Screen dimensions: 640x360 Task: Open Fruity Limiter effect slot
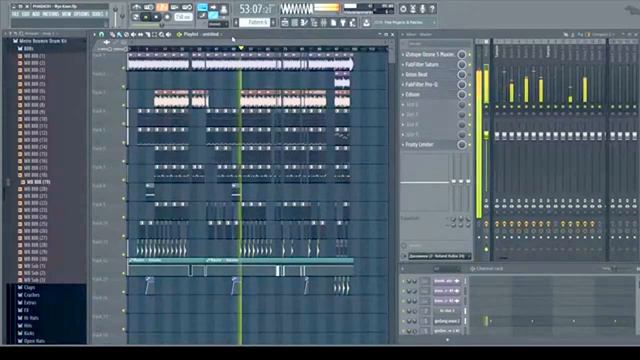coord(420,144)
